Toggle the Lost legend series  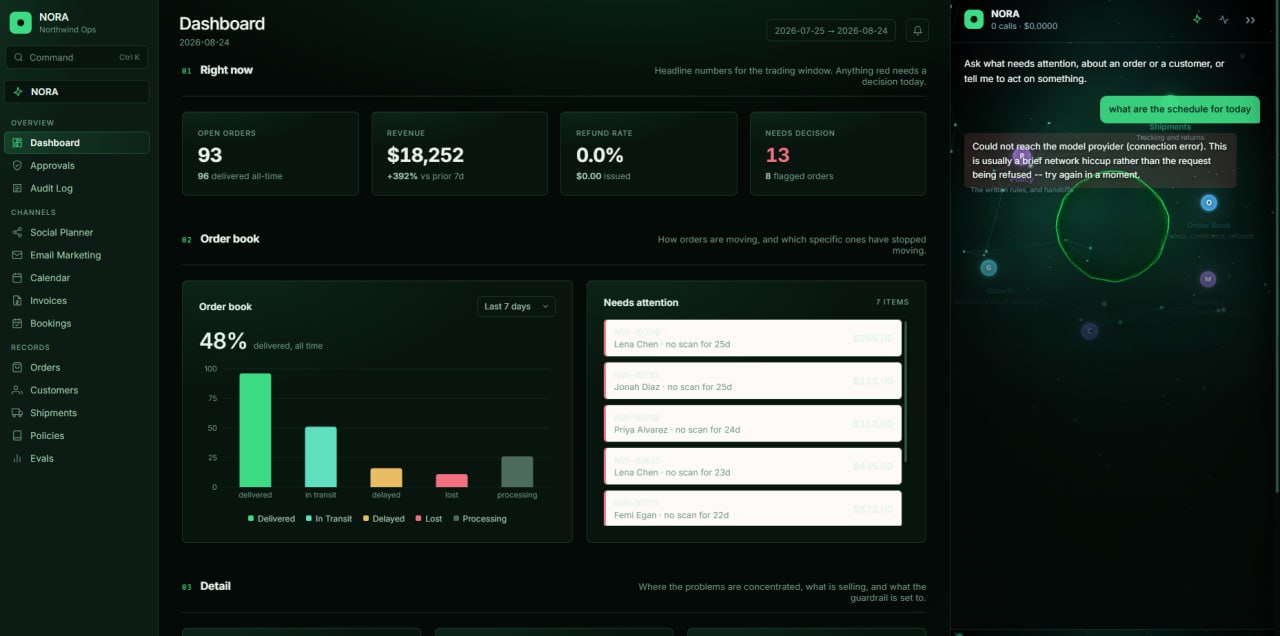[x=428, y=519]
